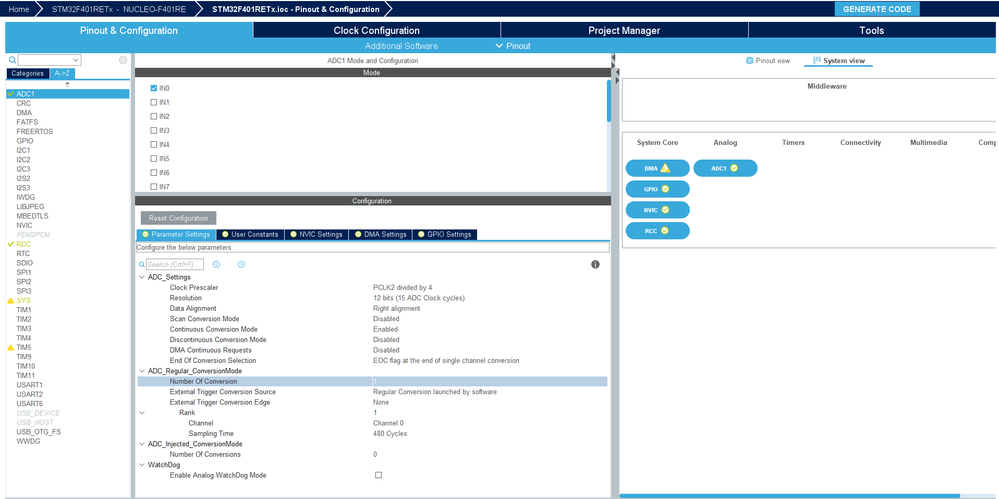999x499 pixels.
Task: Go to Home breadcrumb
Action: tap(18, 9)
